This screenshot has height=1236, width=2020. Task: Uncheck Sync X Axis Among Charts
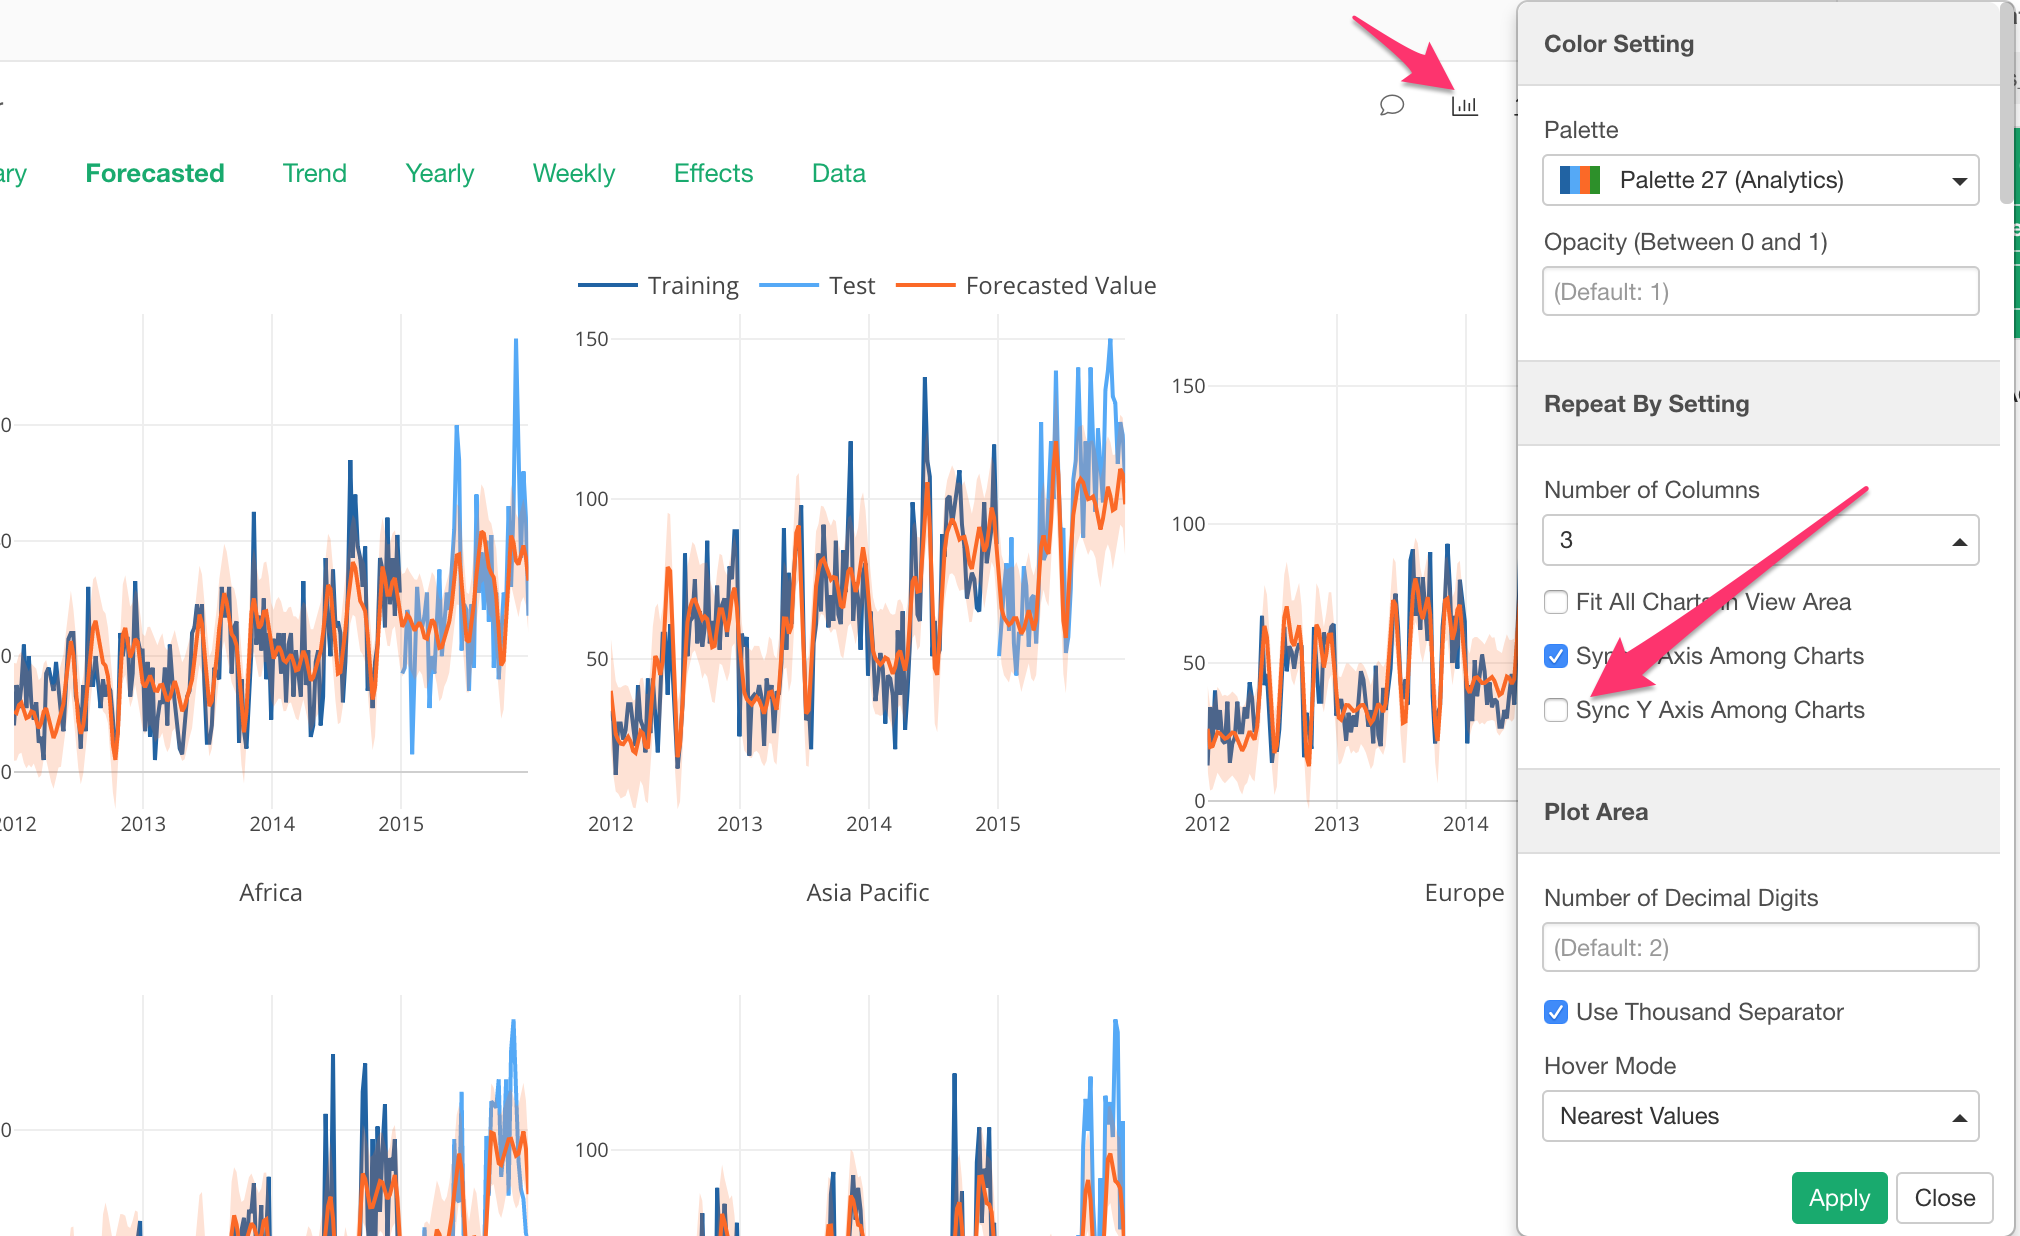(x=1556, y=656)
